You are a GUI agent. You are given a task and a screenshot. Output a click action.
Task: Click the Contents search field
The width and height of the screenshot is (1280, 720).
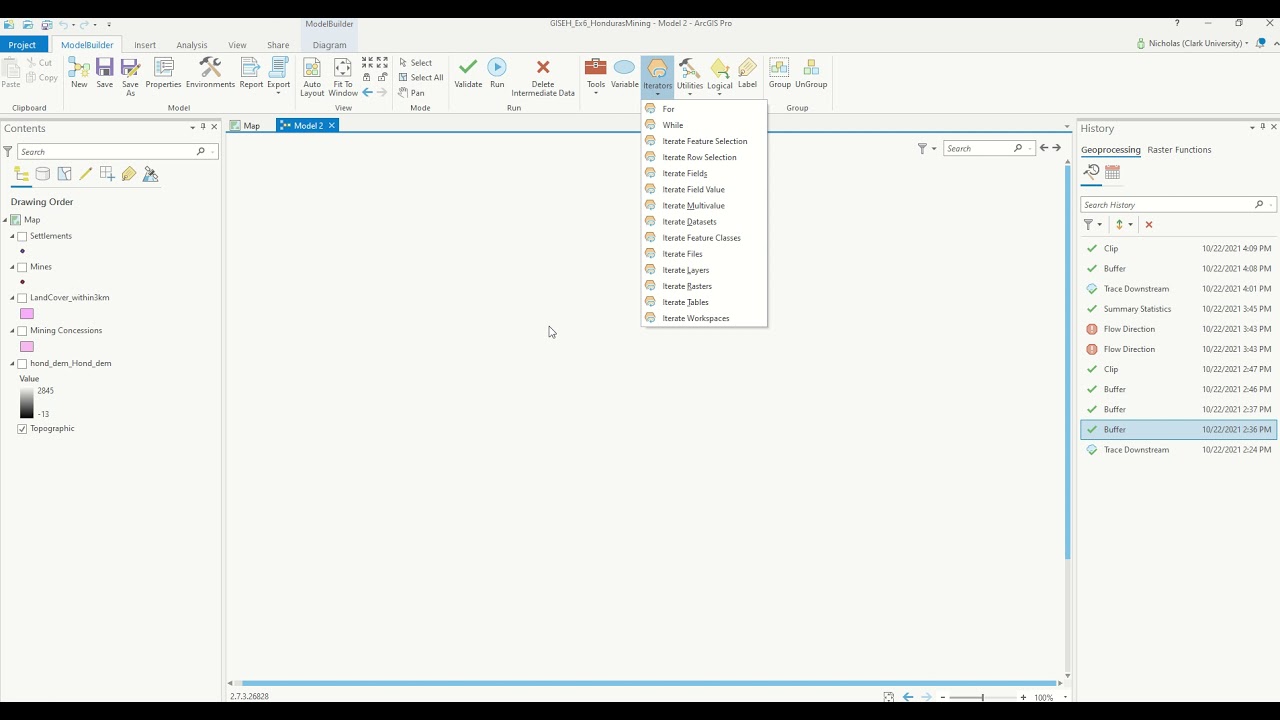click(x=106, y=152)
